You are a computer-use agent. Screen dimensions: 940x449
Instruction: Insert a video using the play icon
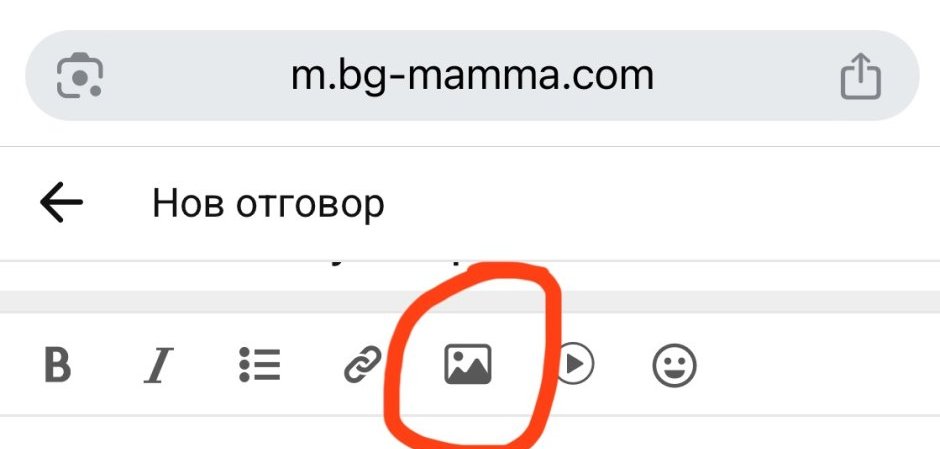click(x=575, y=364)
